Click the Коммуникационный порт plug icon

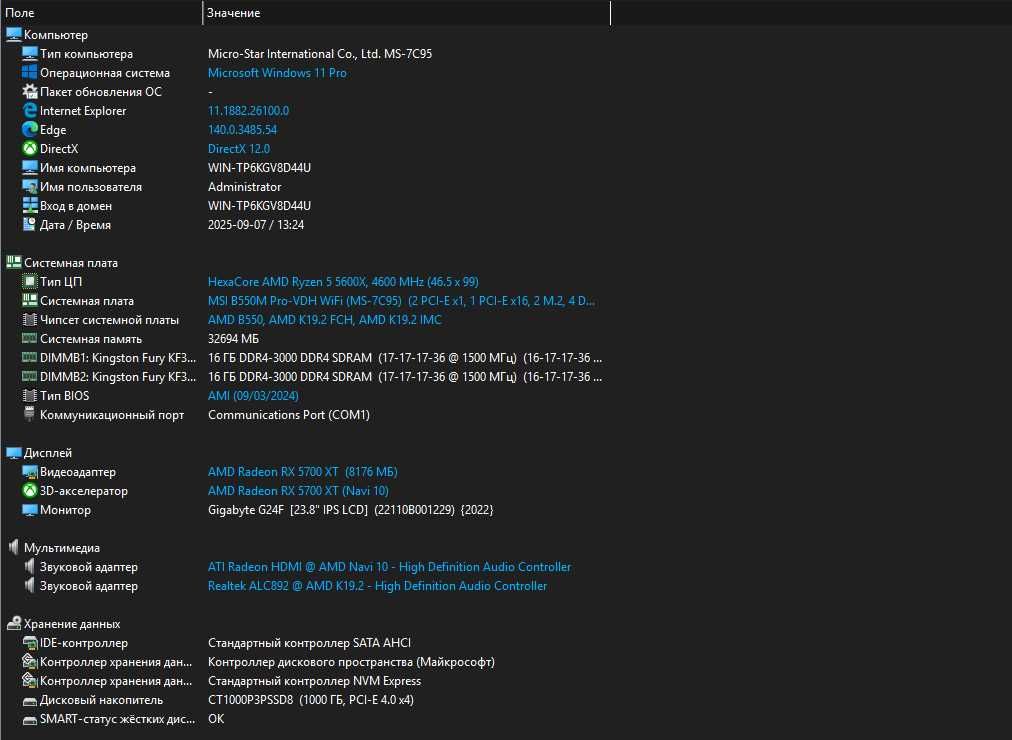click(x=30, y=414)
